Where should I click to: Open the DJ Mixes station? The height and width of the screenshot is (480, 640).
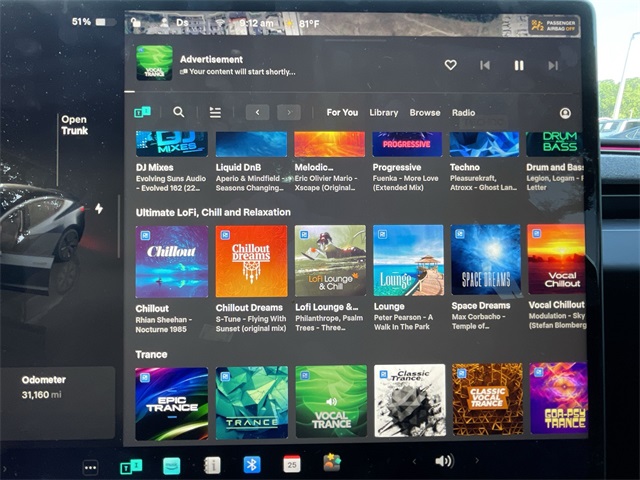[171, 144]
